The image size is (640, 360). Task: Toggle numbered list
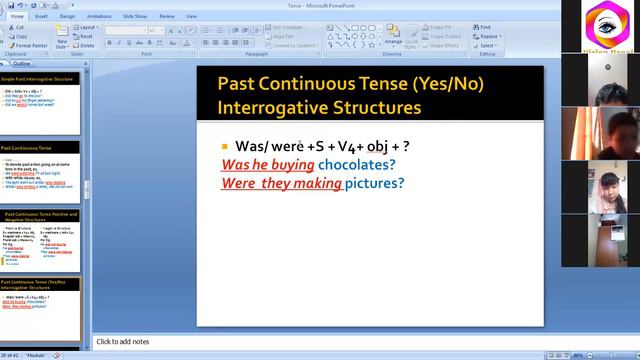pos(221,31)
